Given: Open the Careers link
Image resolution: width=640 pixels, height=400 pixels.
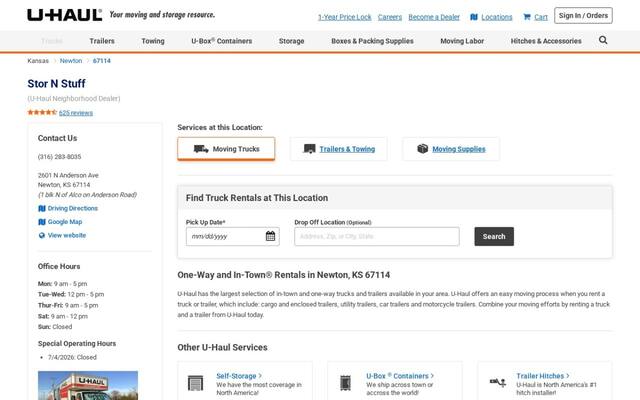Looking at the screenshot, I should [x=390, y=17].
